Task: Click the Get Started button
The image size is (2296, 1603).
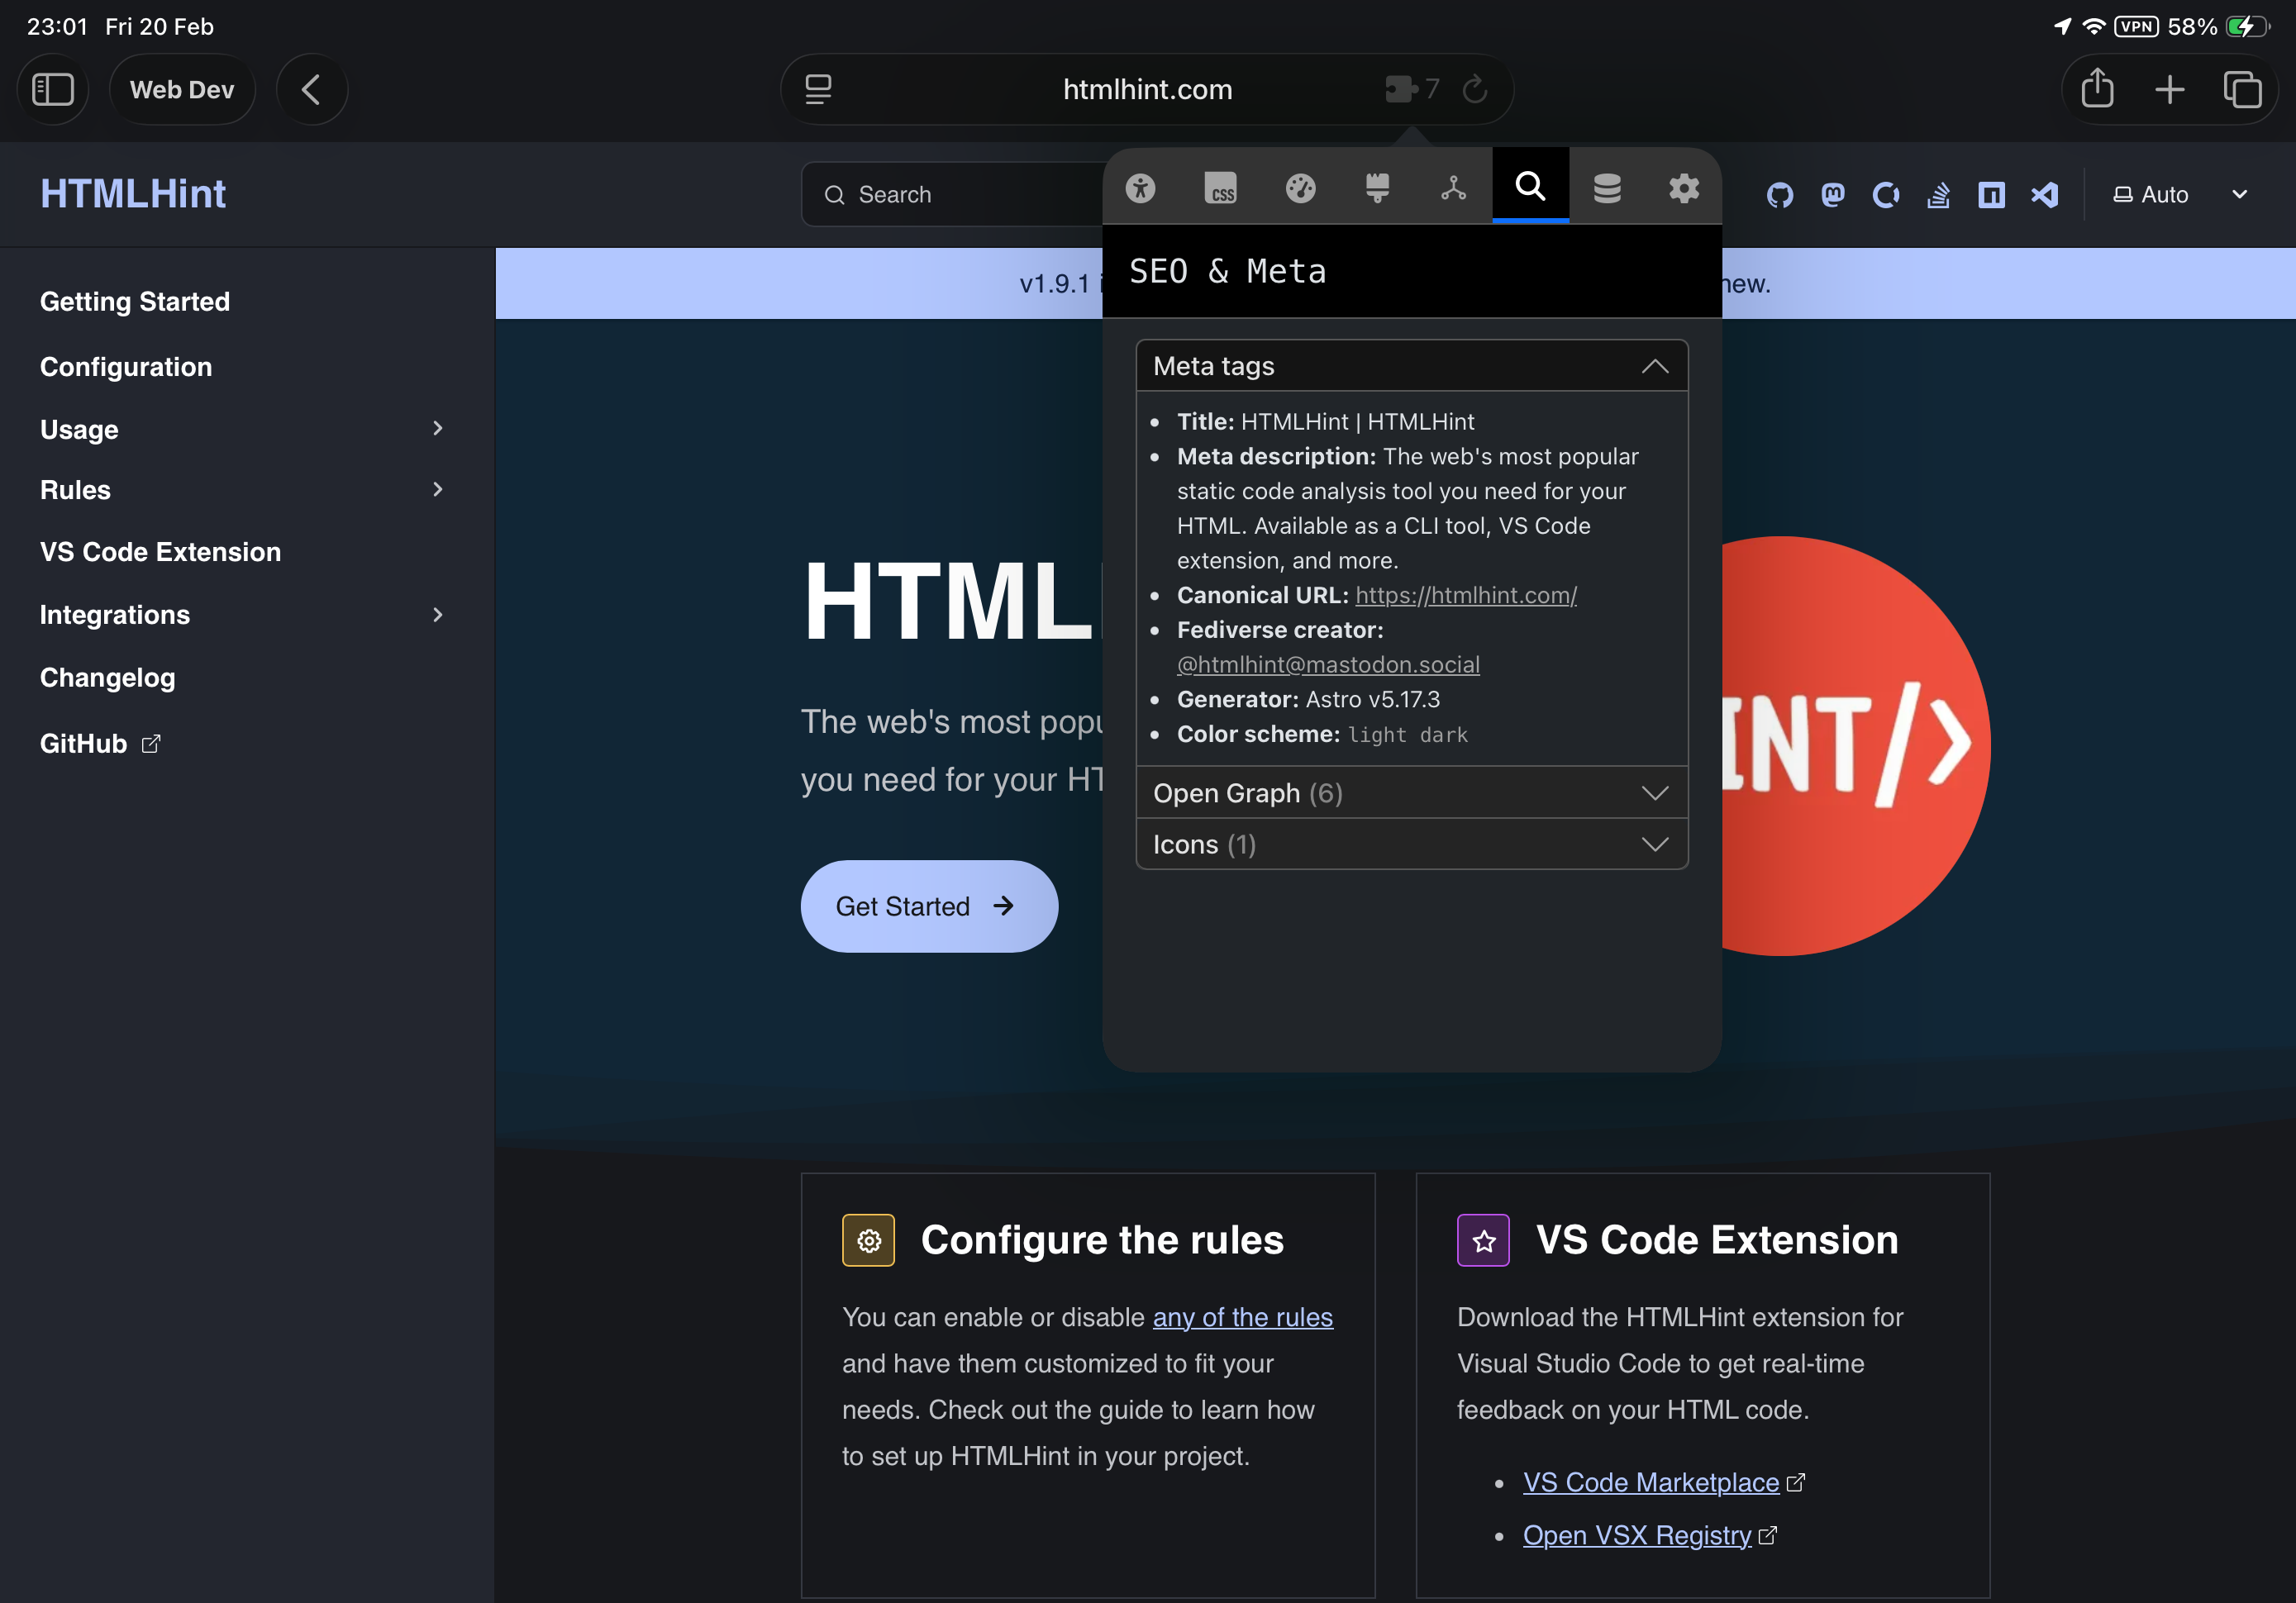Action: click(929, 905)
